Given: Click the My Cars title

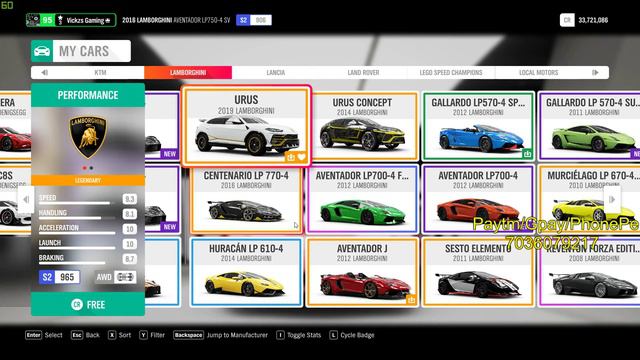Looking at the screenshot, I should 84,51.
